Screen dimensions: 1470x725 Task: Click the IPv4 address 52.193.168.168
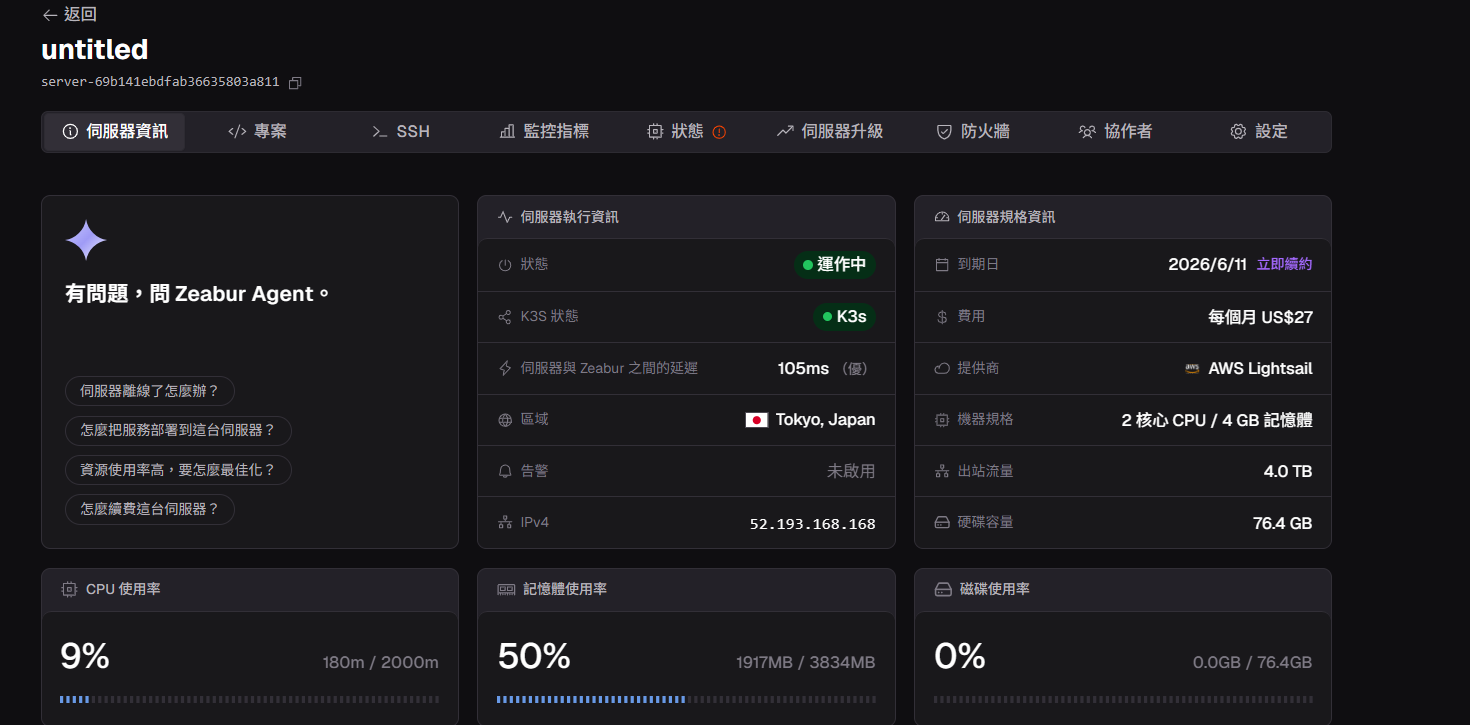click(x=813, y=524)
